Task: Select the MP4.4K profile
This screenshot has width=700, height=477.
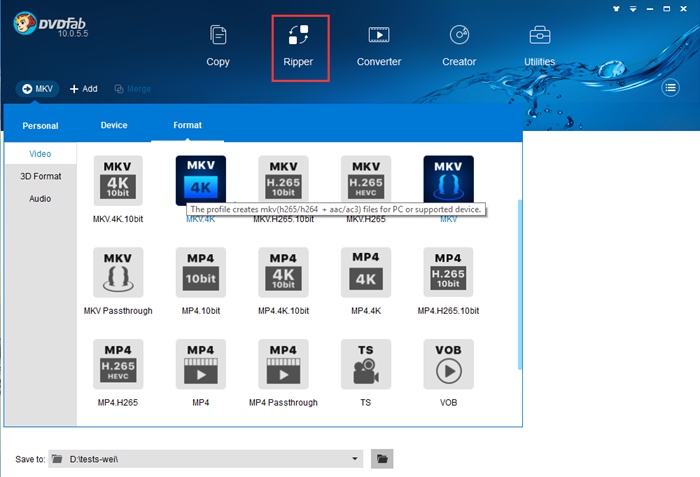Action: tap(366, 272)
